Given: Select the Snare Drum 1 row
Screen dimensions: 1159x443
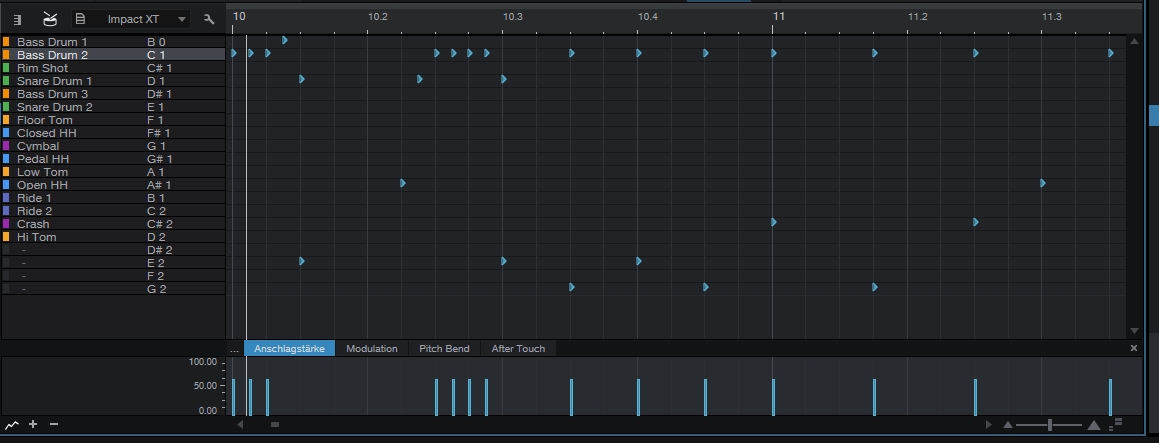Looking at the screenshot, I should [x=113, y=81].
